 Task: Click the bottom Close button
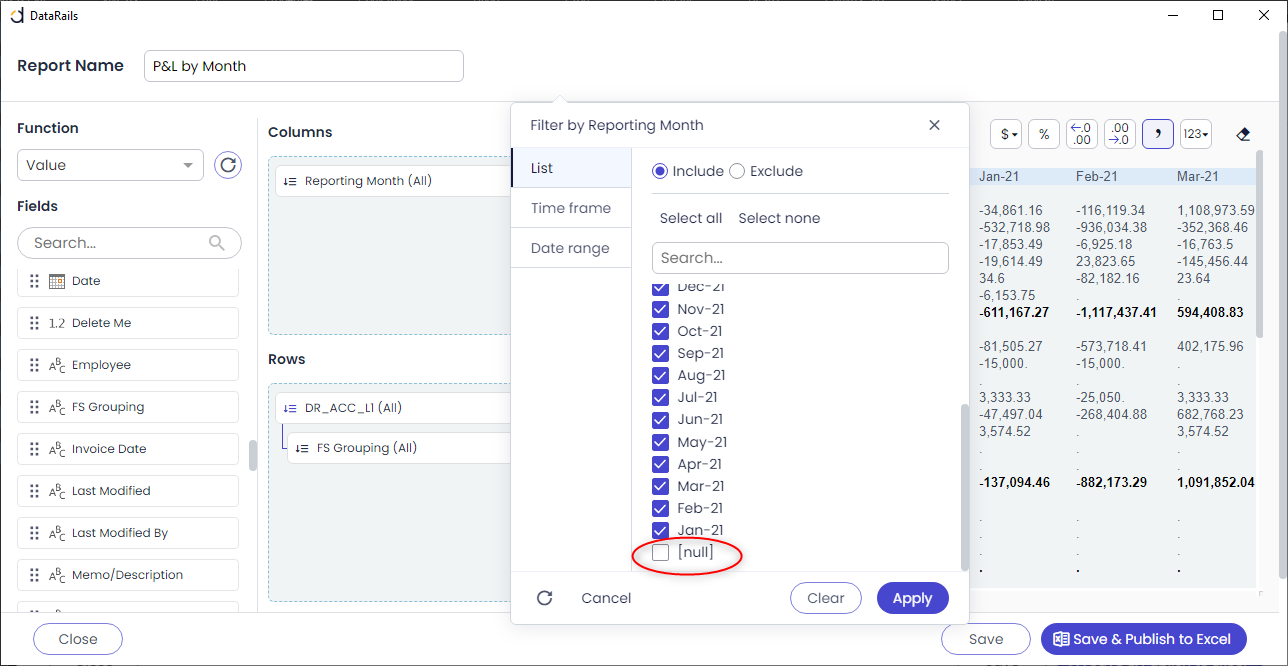(x=78, y=639)
